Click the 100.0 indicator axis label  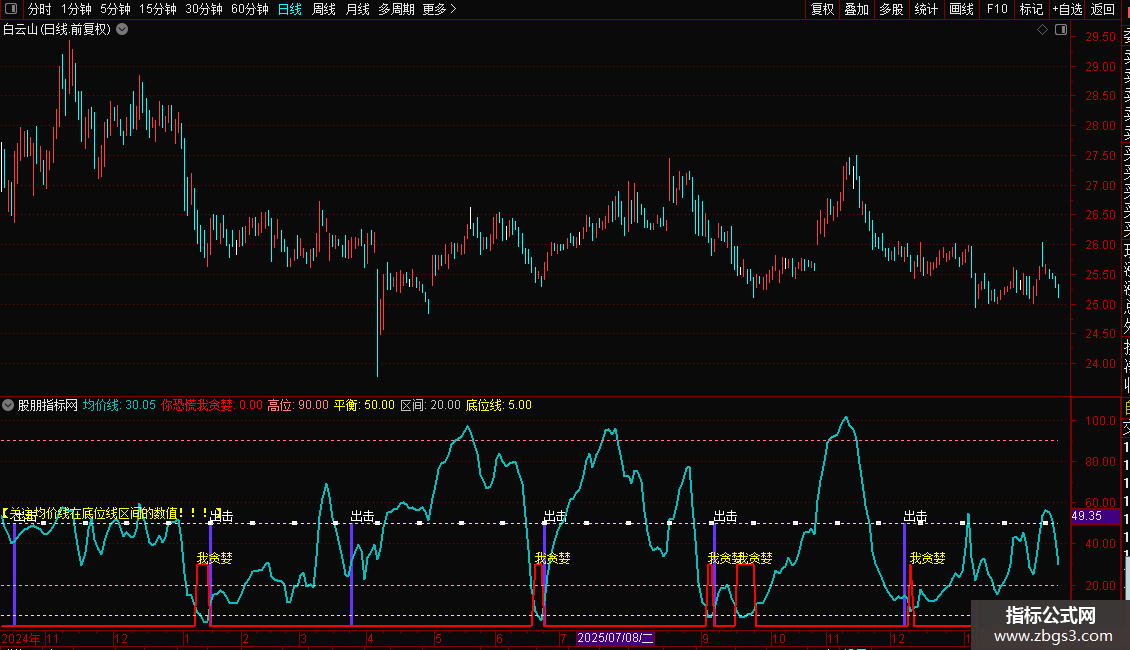tap(1100, 420)
